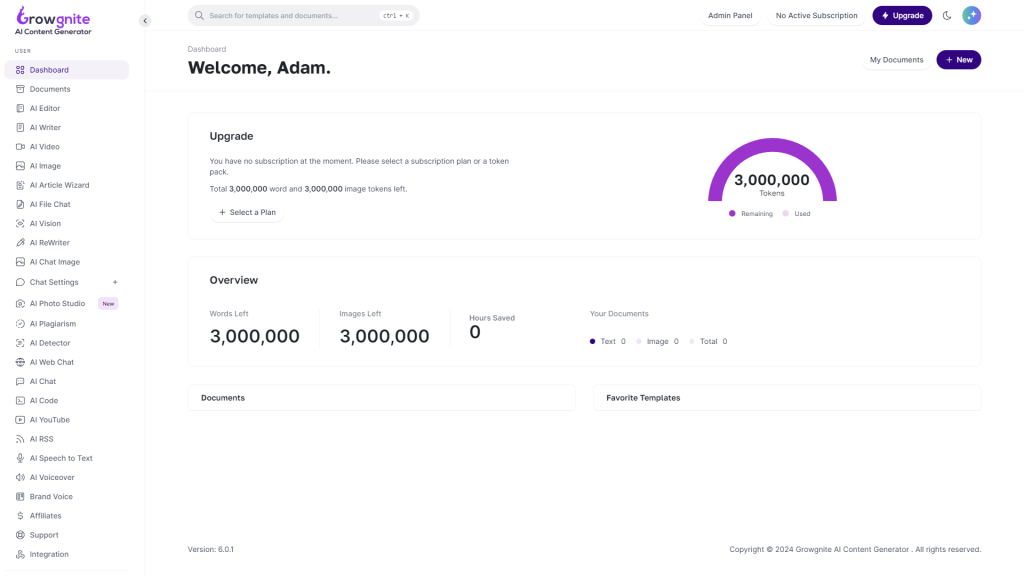Click the AI YouTube icon
Image resolution: width=1024 pixels, height=576 pixels.
(x=20, y=420)
